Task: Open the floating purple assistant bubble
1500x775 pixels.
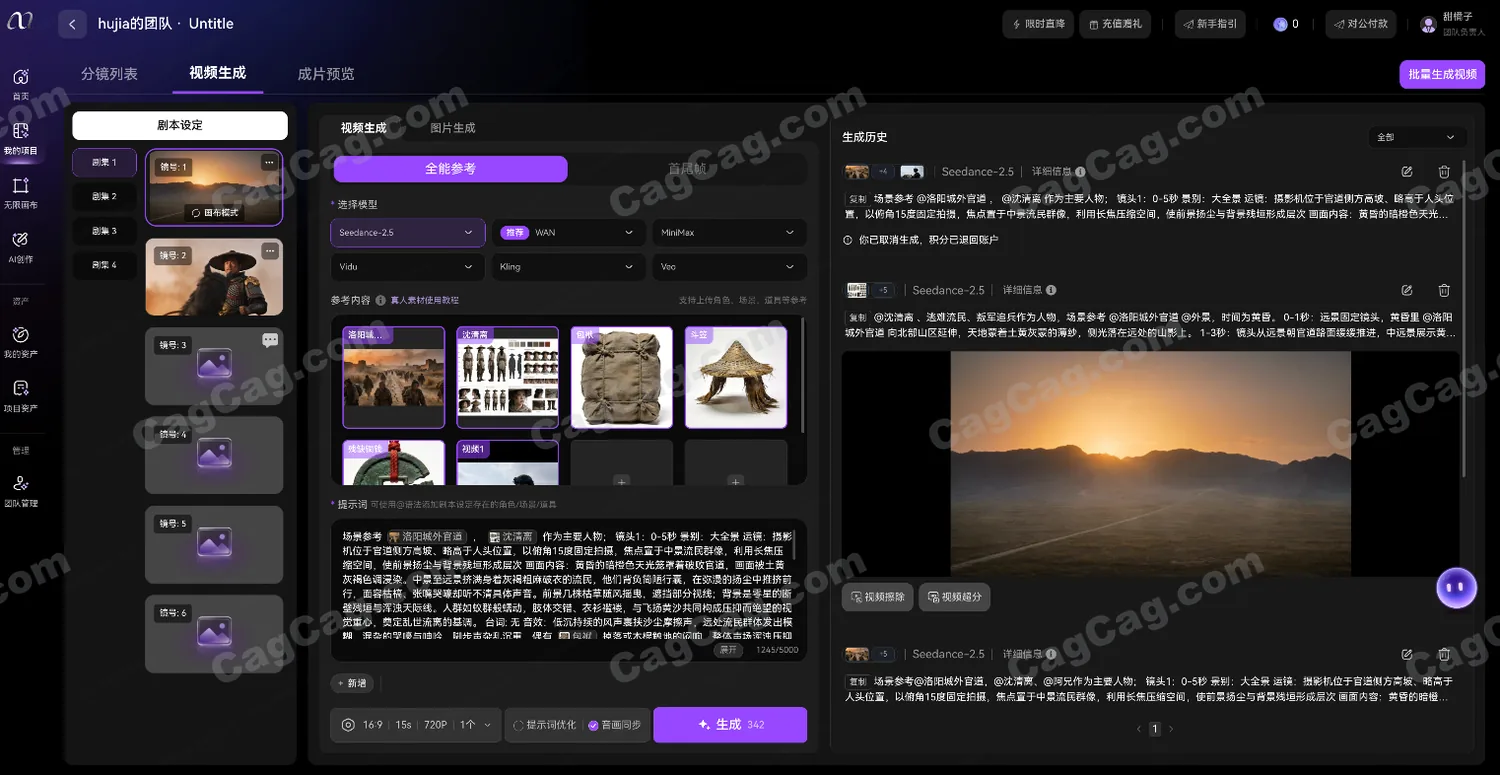Action: click(1457, 588)
